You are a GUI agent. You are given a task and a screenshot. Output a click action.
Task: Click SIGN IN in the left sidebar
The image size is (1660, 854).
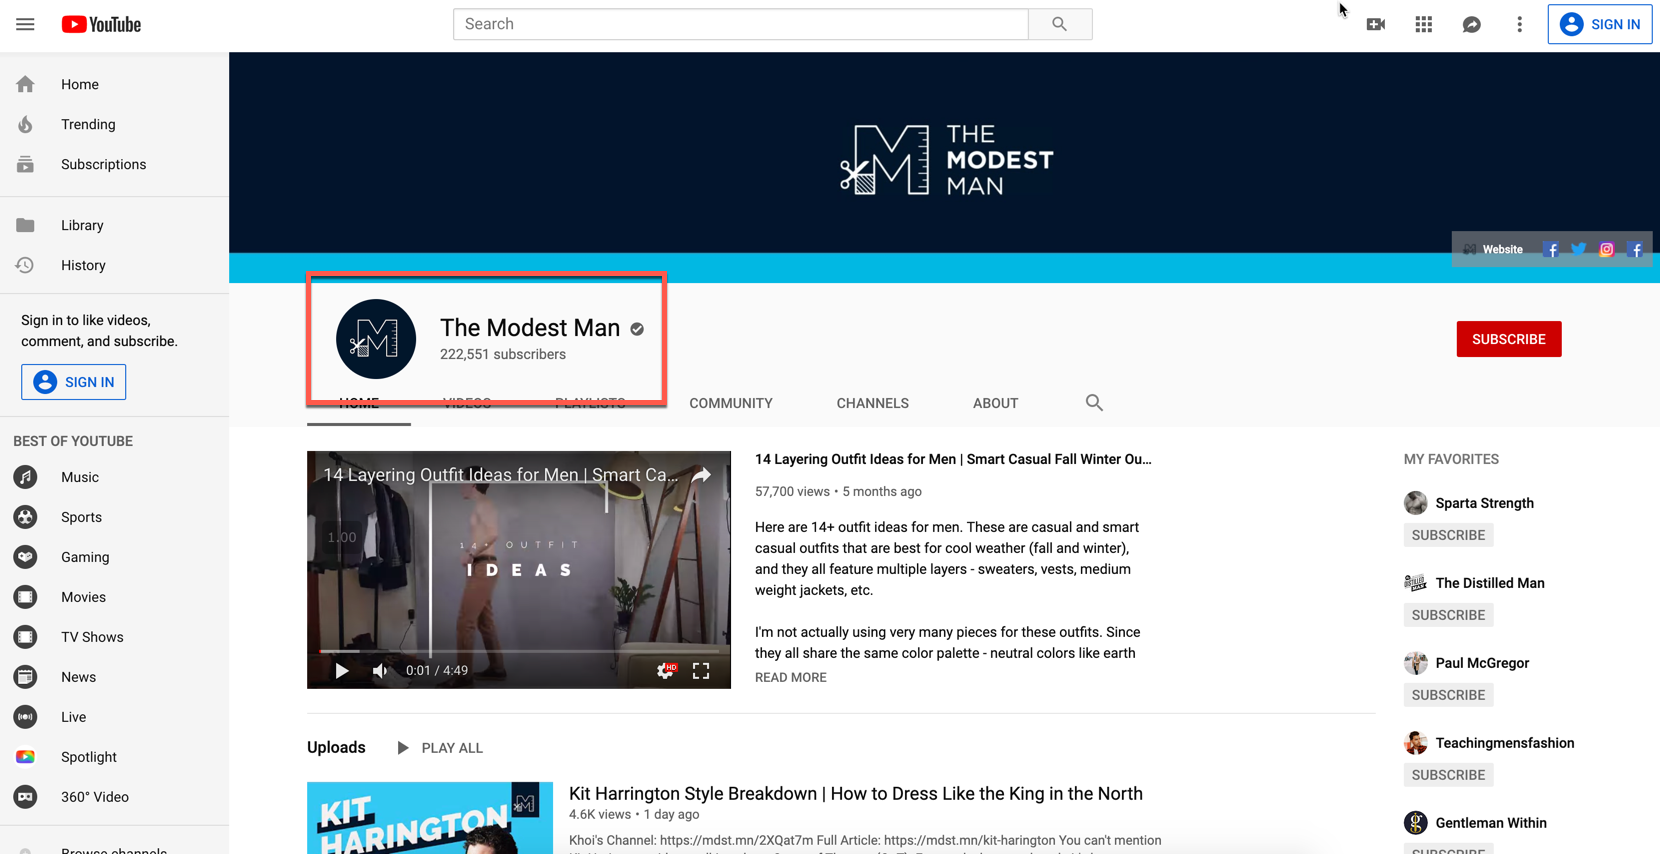point(74,382)
